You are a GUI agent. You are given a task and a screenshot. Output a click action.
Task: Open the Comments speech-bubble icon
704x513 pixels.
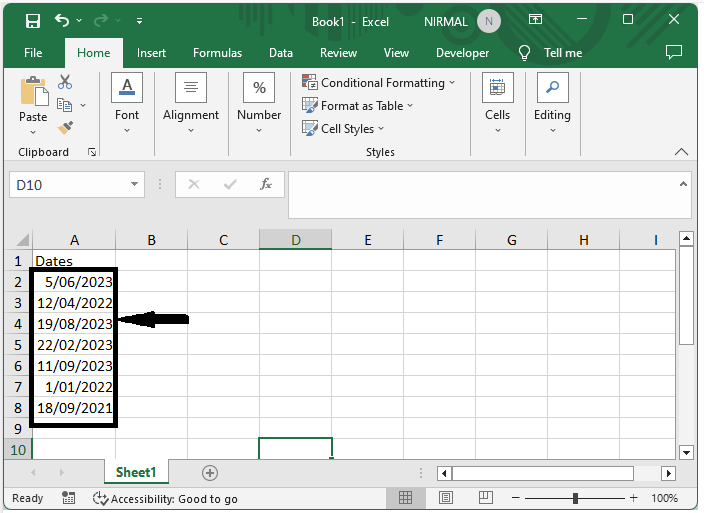[x=673, y=52]
